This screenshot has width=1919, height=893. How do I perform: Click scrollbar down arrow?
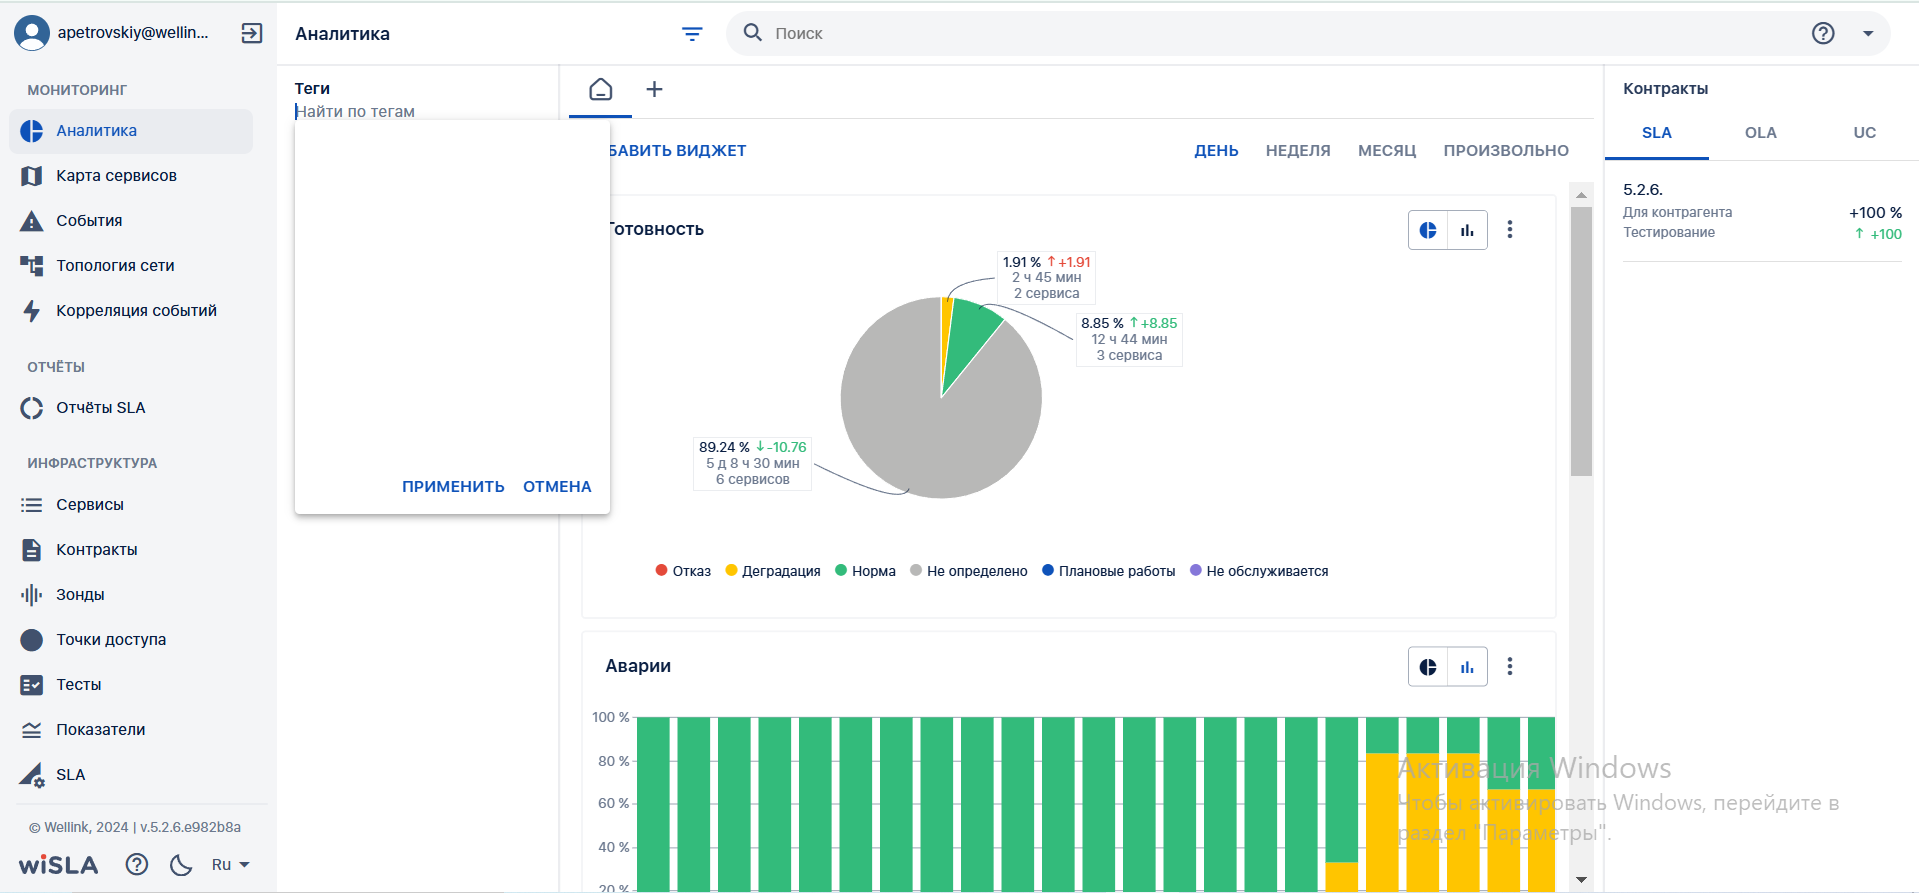pyautogui.click(x=1581, y=880)
